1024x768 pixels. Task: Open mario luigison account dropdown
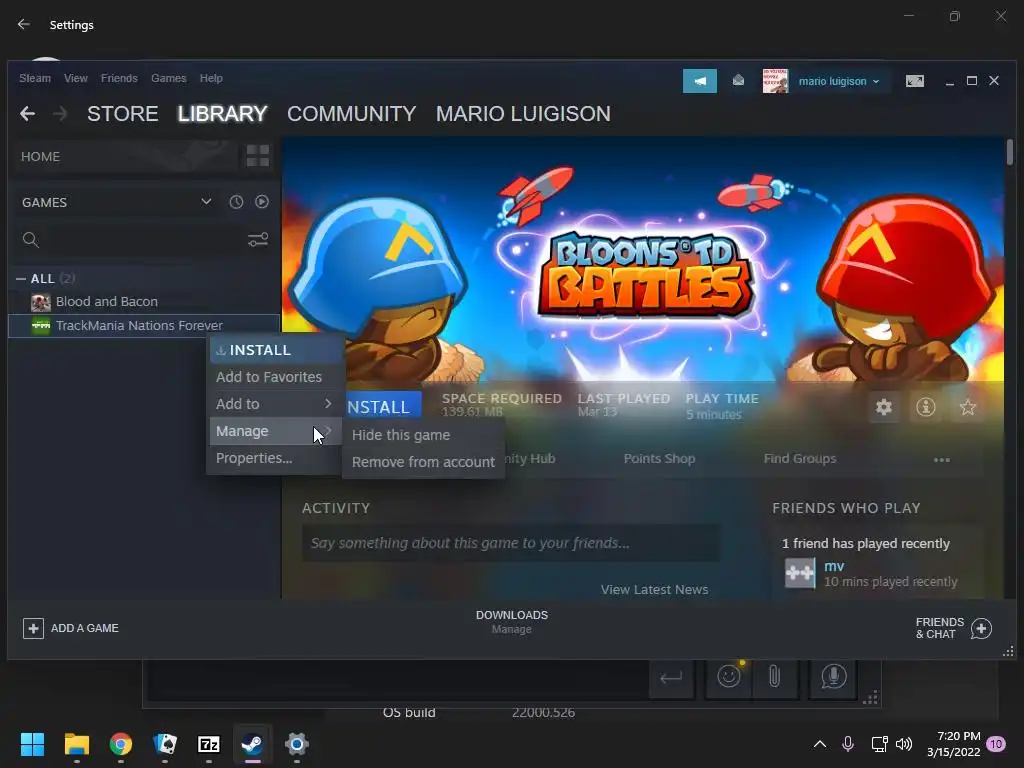(x=839, y=81)
